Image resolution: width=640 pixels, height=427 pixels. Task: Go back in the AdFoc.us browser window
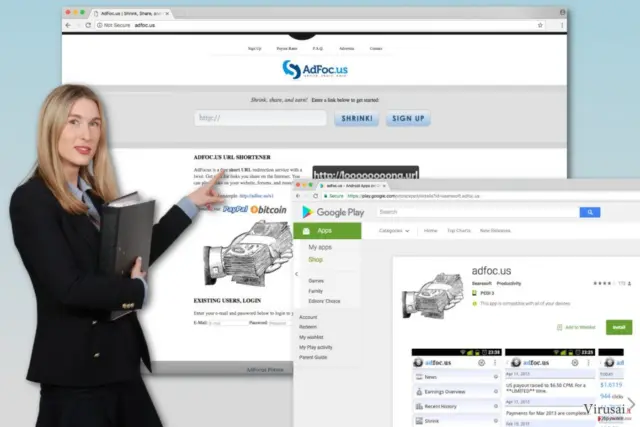pyautogui.click(x=68, y=25)
